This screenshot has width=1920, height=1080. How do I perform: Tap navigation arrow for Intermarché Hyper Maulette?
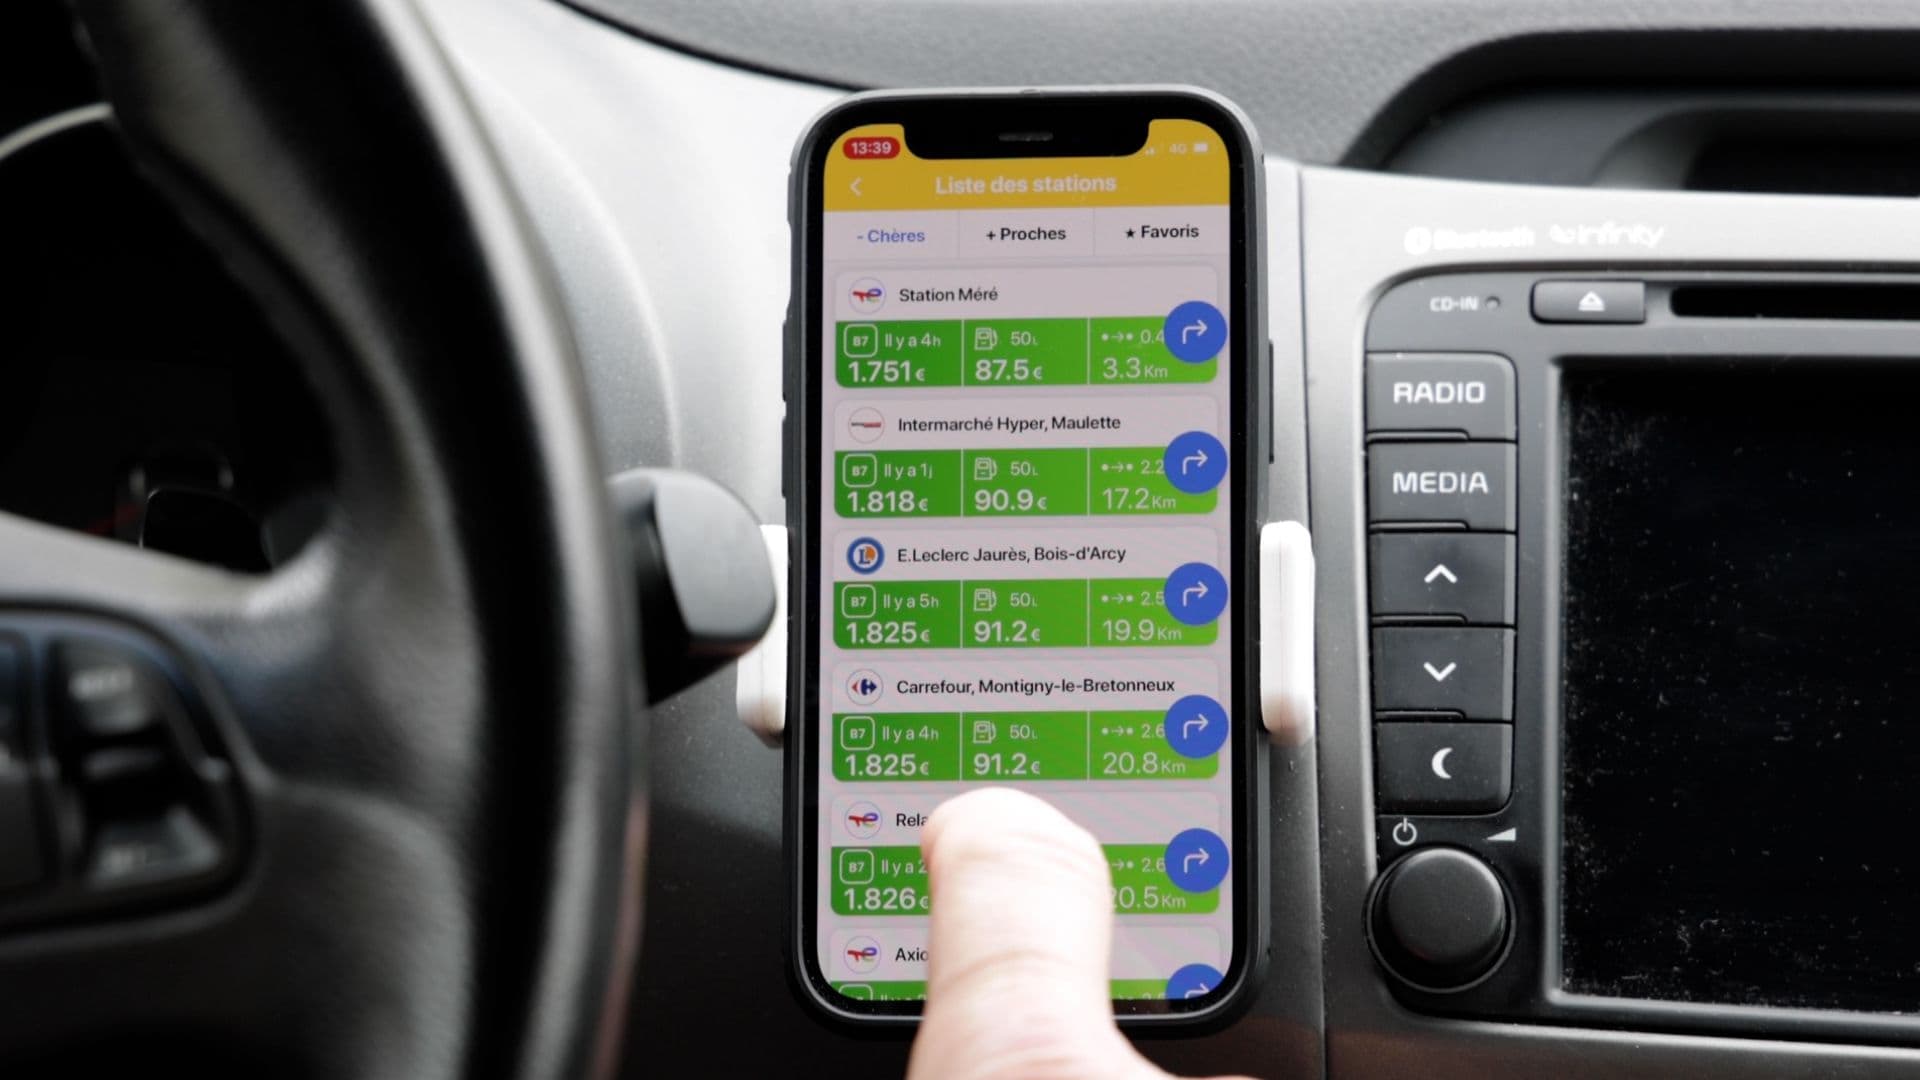[1193, 462]
